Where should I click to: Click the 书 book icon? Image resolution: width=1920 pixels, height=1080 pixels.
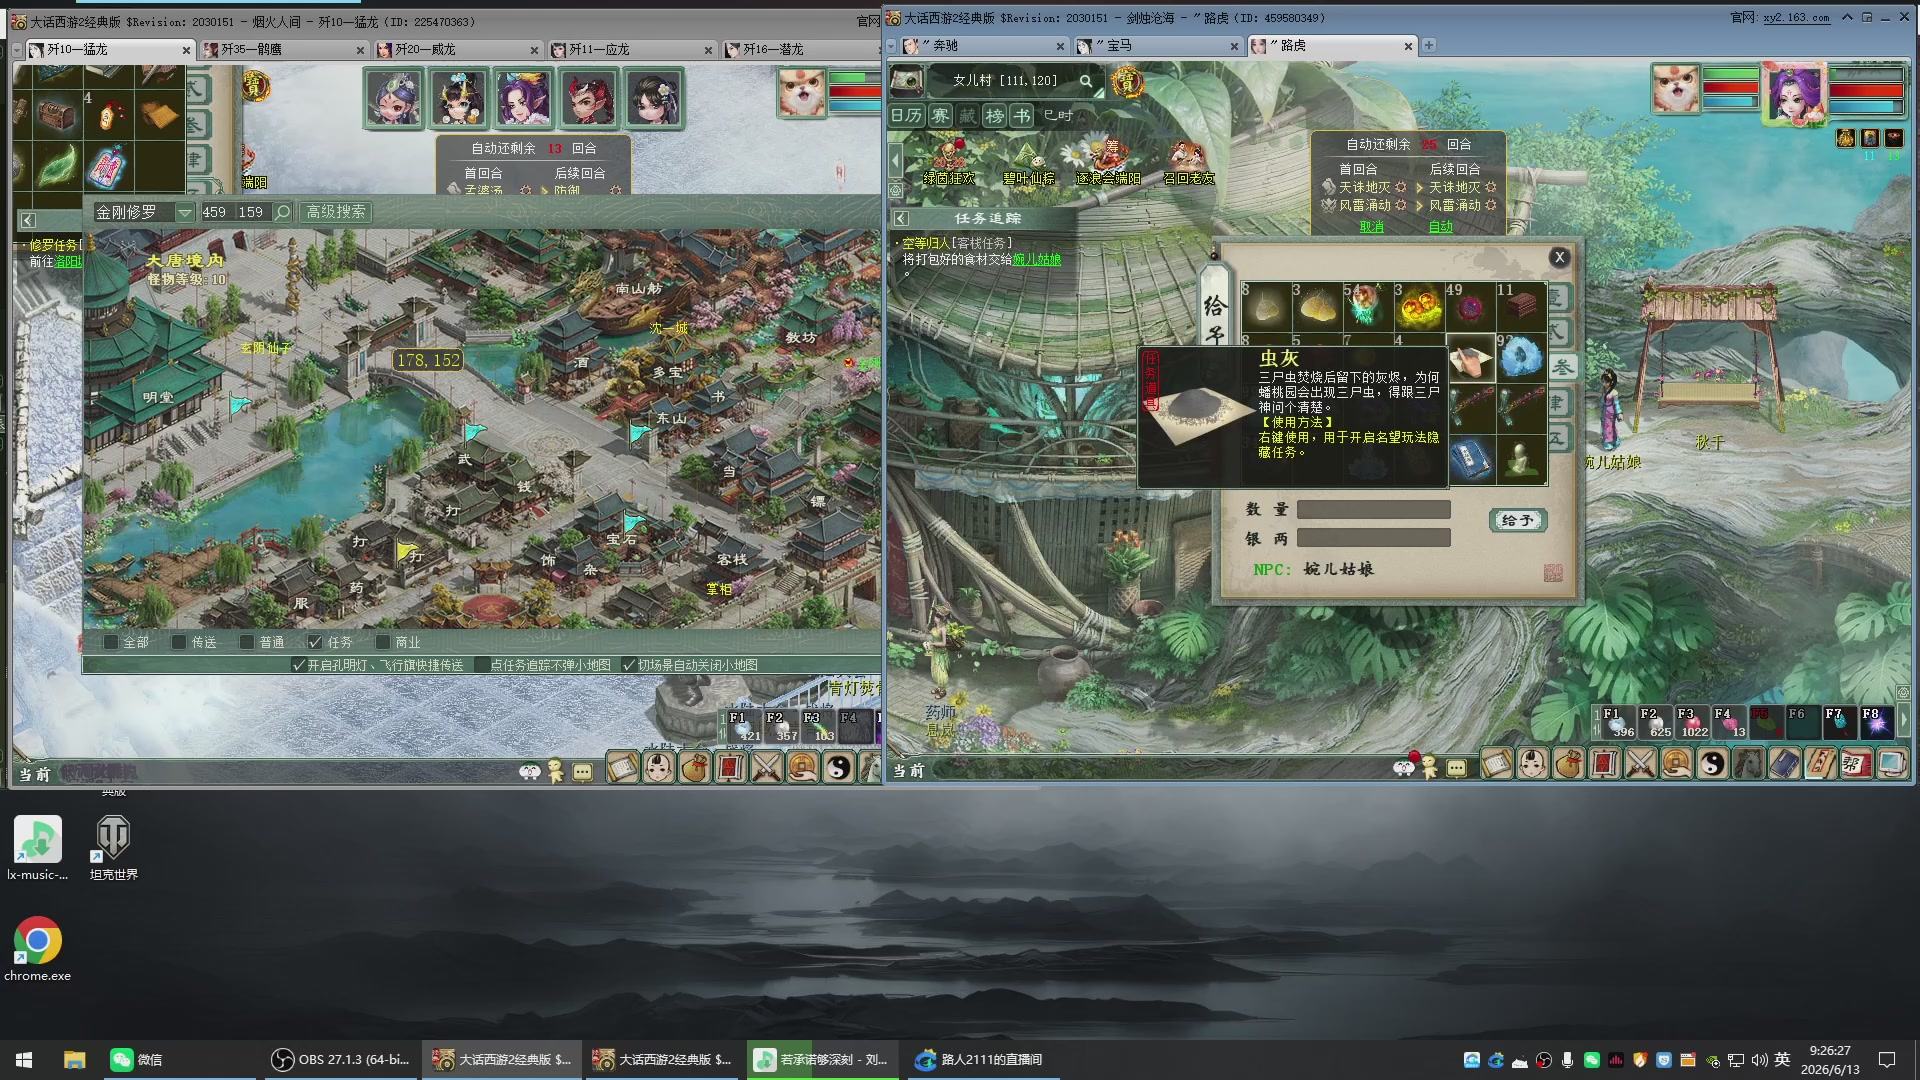1022,115
